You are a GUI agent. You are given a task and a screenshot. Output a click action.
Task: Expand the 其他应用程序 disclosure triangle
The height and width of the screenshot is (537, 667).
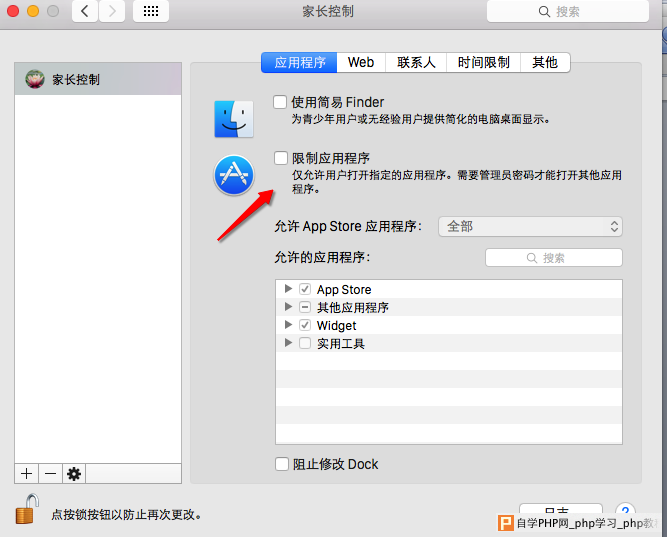[x=288, y=307]
